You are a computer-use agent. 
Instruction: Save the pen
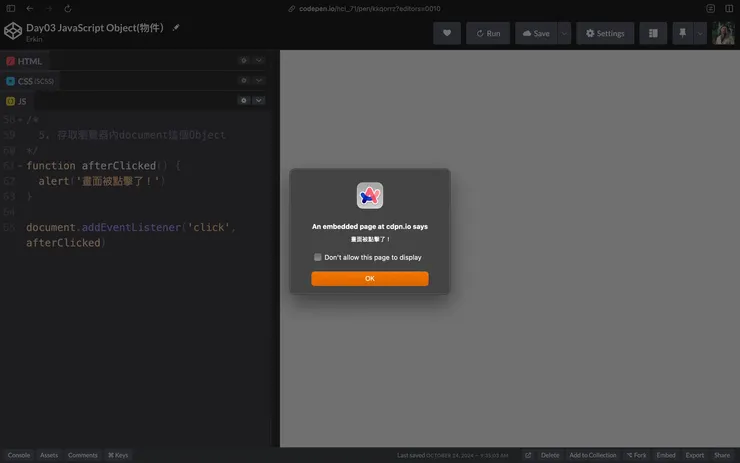(536, 33)
